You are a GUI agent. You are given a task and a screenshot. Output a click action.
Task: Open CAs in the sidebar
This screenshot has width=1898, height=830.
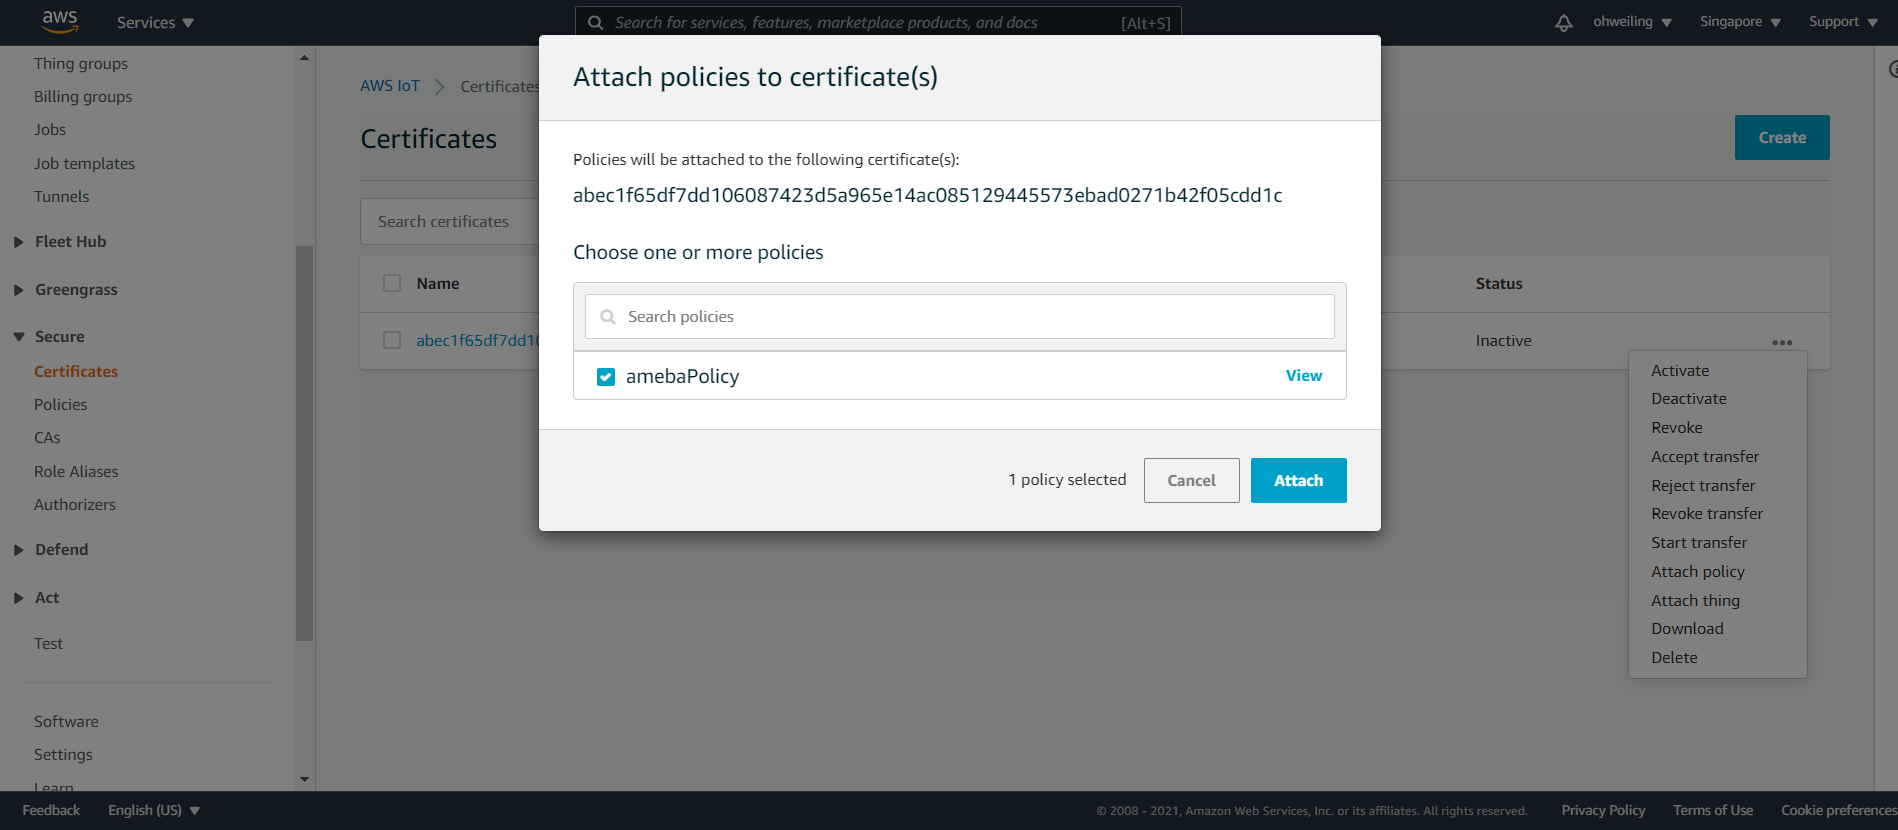tap(47, 438)
